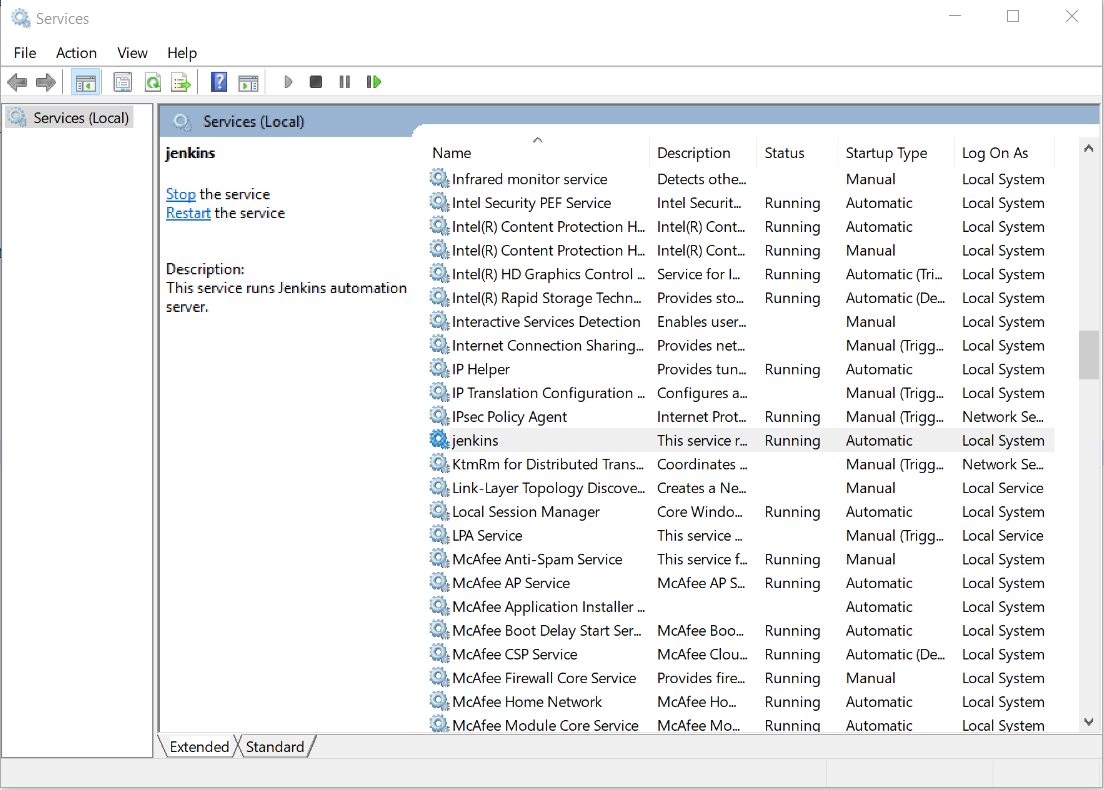
Task: Select the Internet Connection Sharing... service name
Action: pyautogui.click(x=548, y=345)
